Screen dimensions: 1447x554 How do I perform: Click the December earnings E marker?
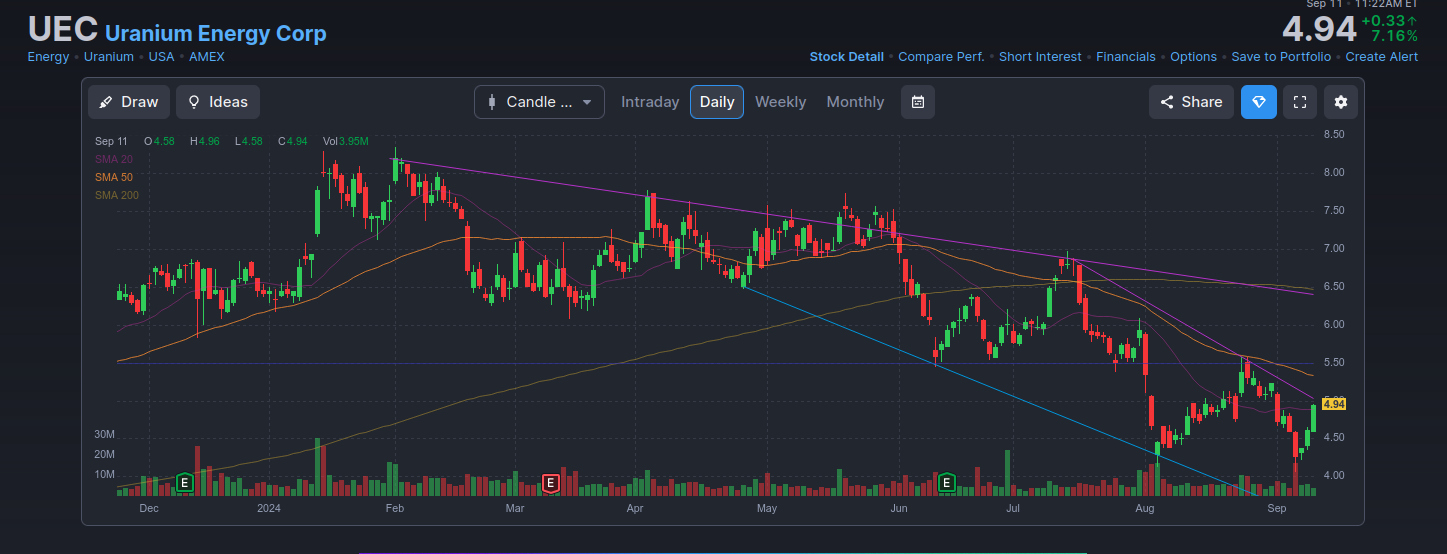coord(184,483)
